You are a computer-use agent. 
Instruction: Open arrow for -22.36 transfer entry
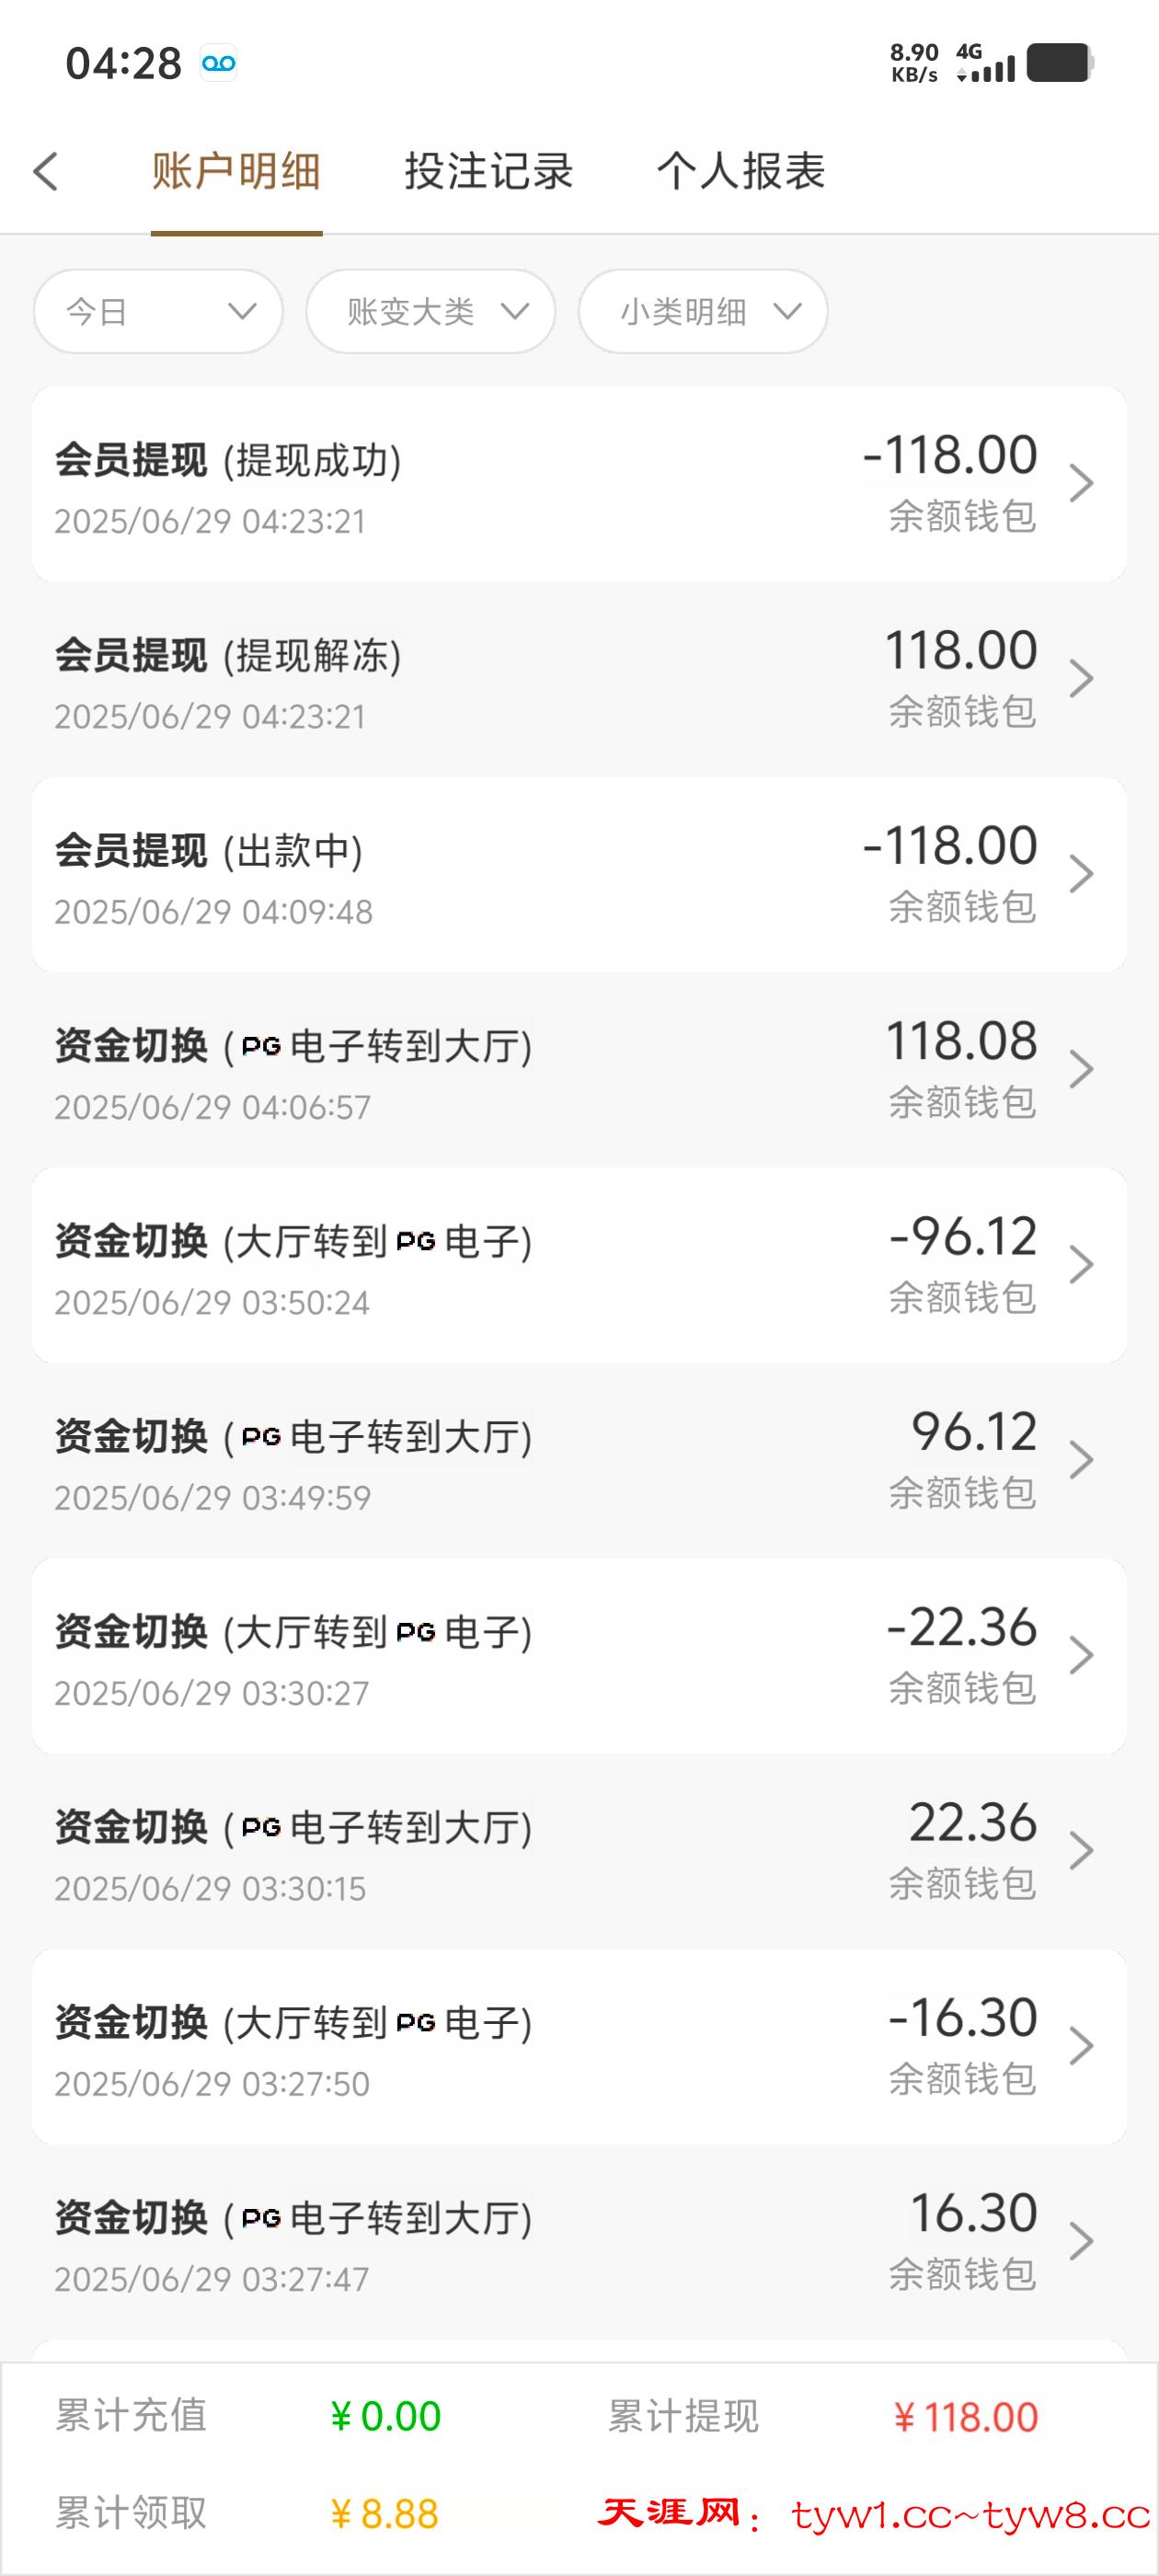click(x=1081, y=1655)
